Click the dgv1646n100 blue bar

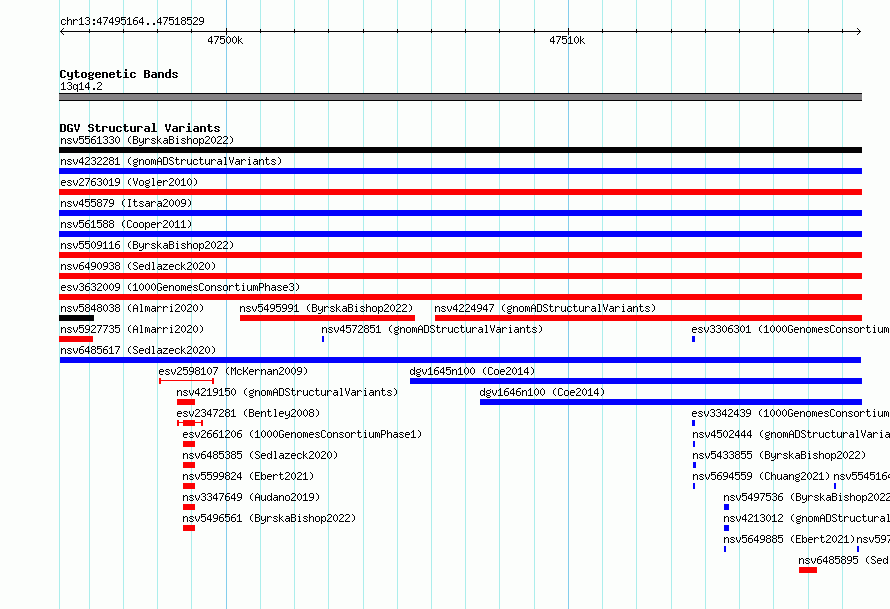671,402
